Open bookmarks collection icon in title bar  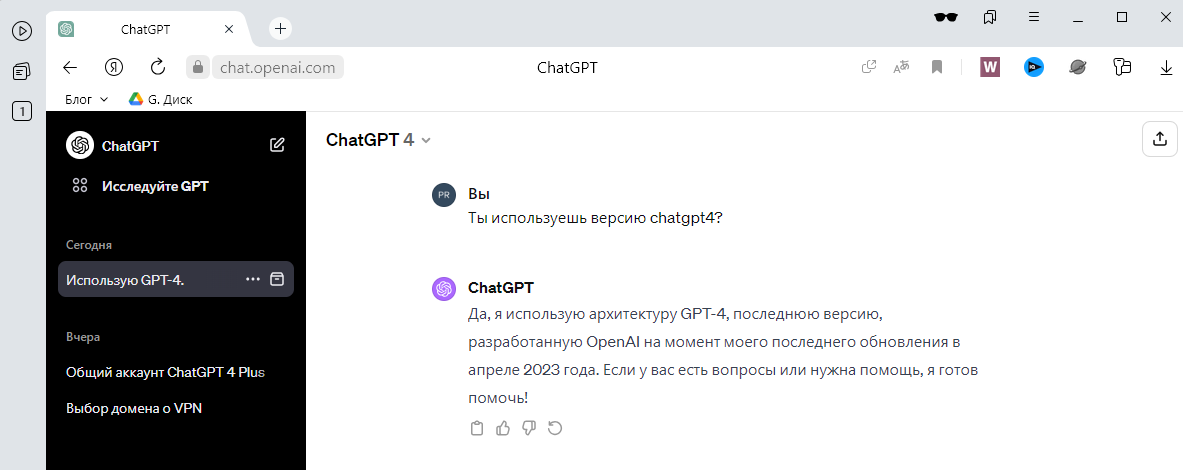(x=991, y=17)
